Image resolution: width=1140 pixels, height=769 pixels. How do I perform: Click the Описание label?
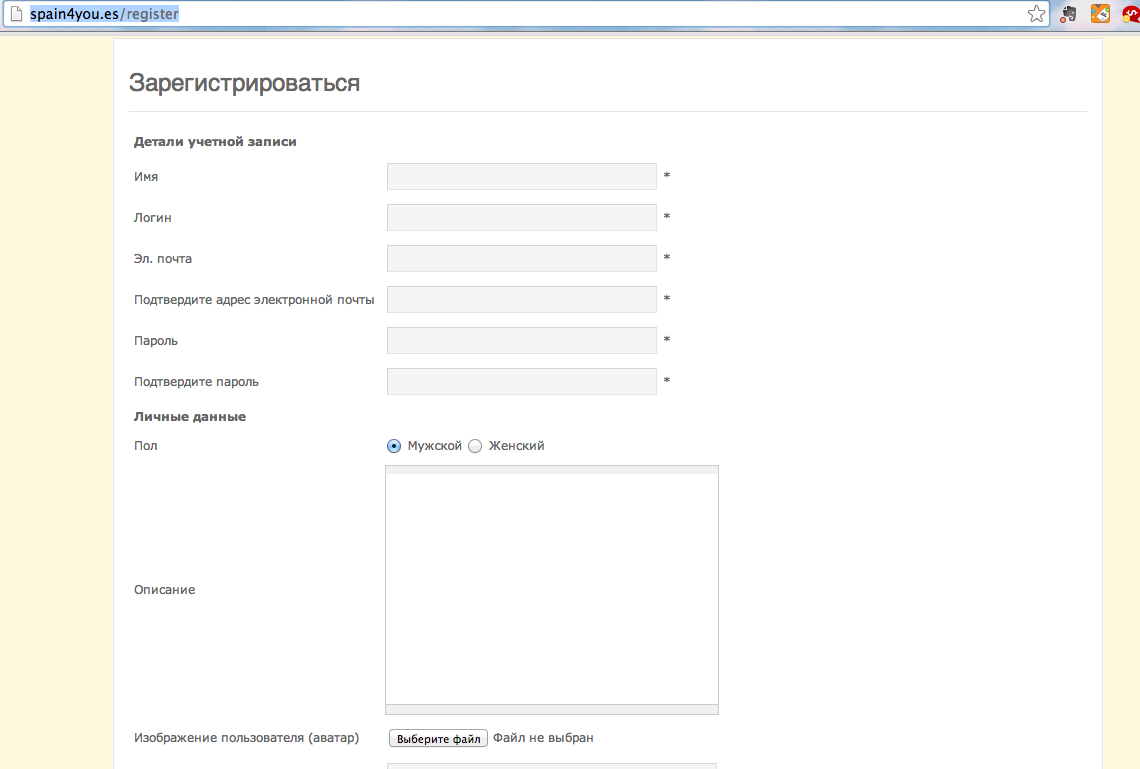click(x=164, y=589)
